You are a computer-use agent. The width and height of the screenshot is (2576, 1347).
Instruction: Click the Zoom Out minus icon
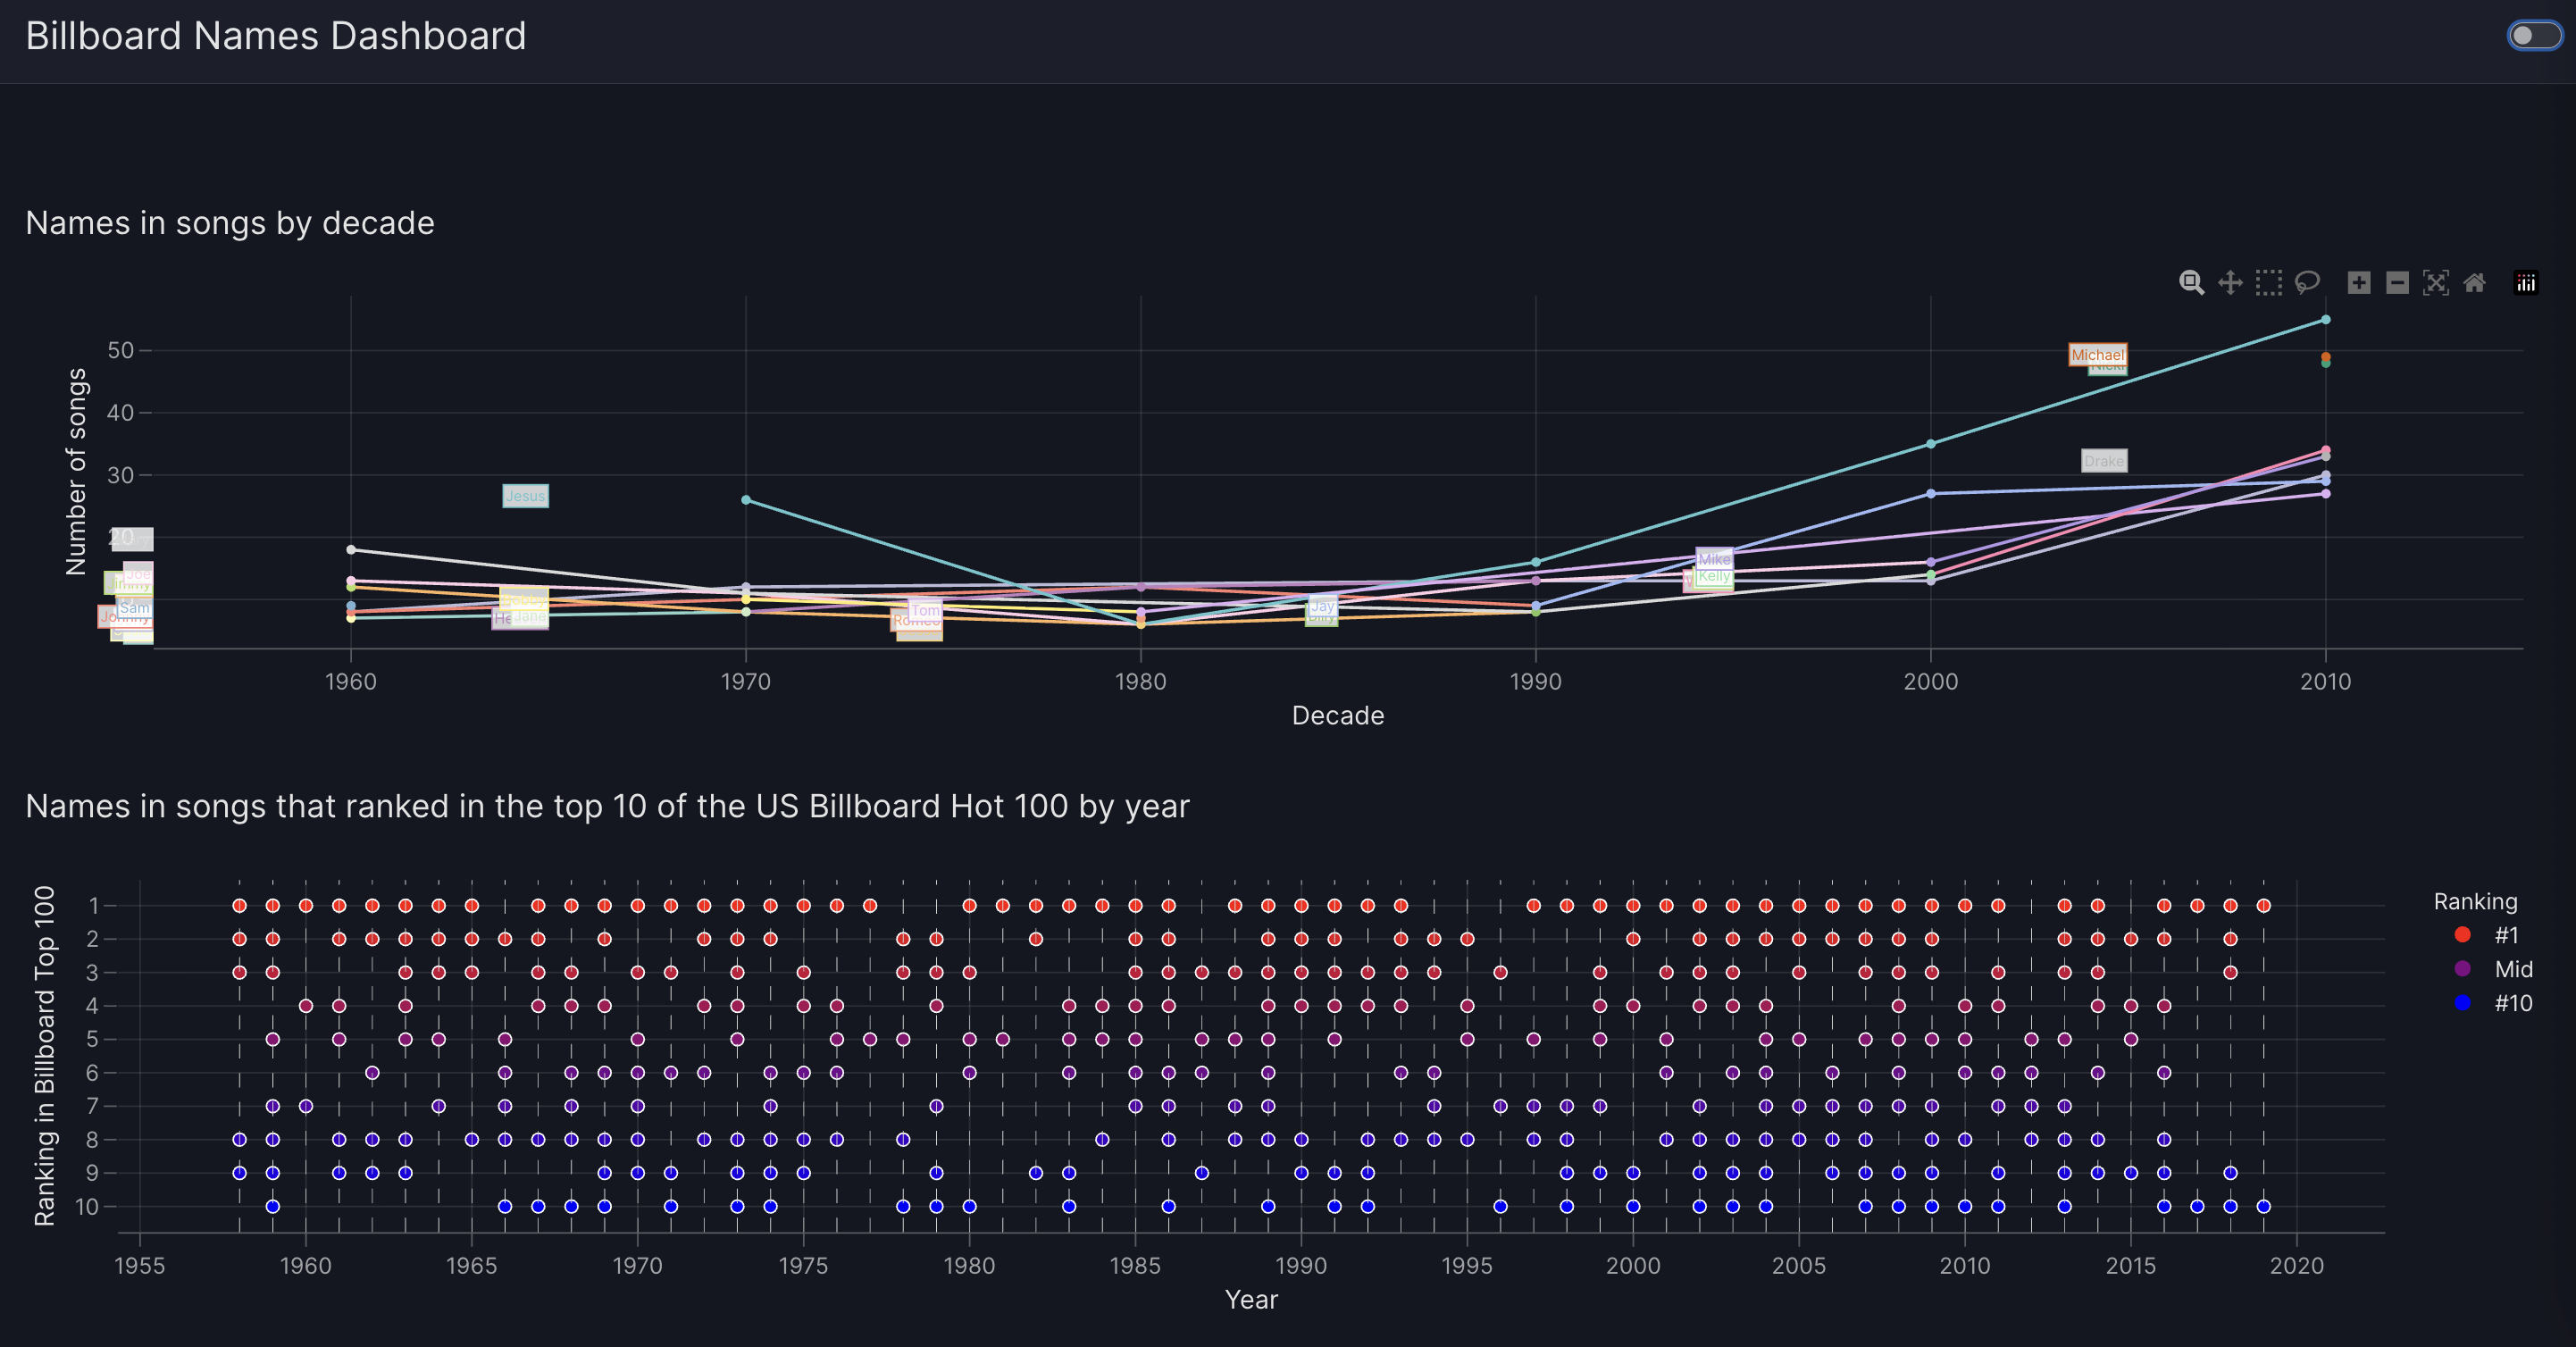[2397, 283]
